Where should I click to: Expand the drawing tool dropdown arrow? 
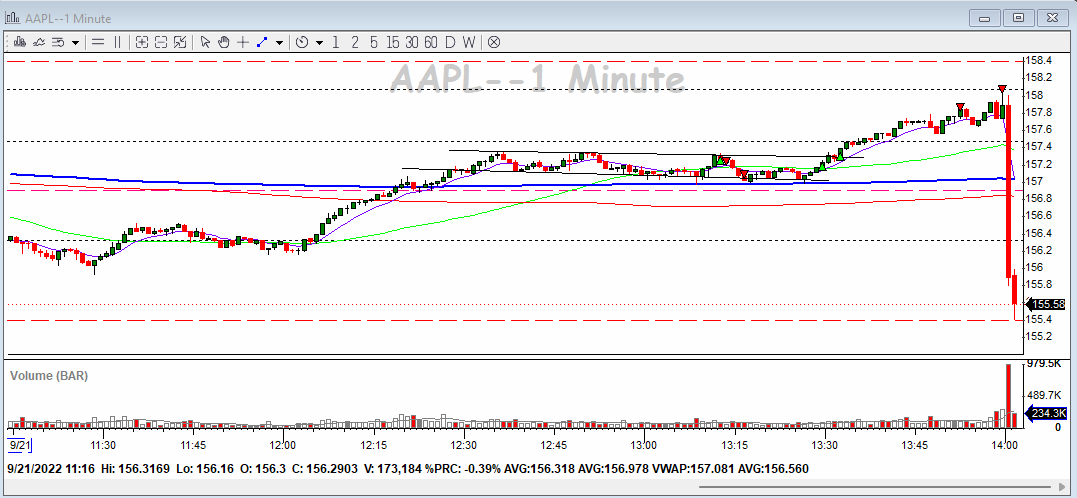(x=279, y=43)
